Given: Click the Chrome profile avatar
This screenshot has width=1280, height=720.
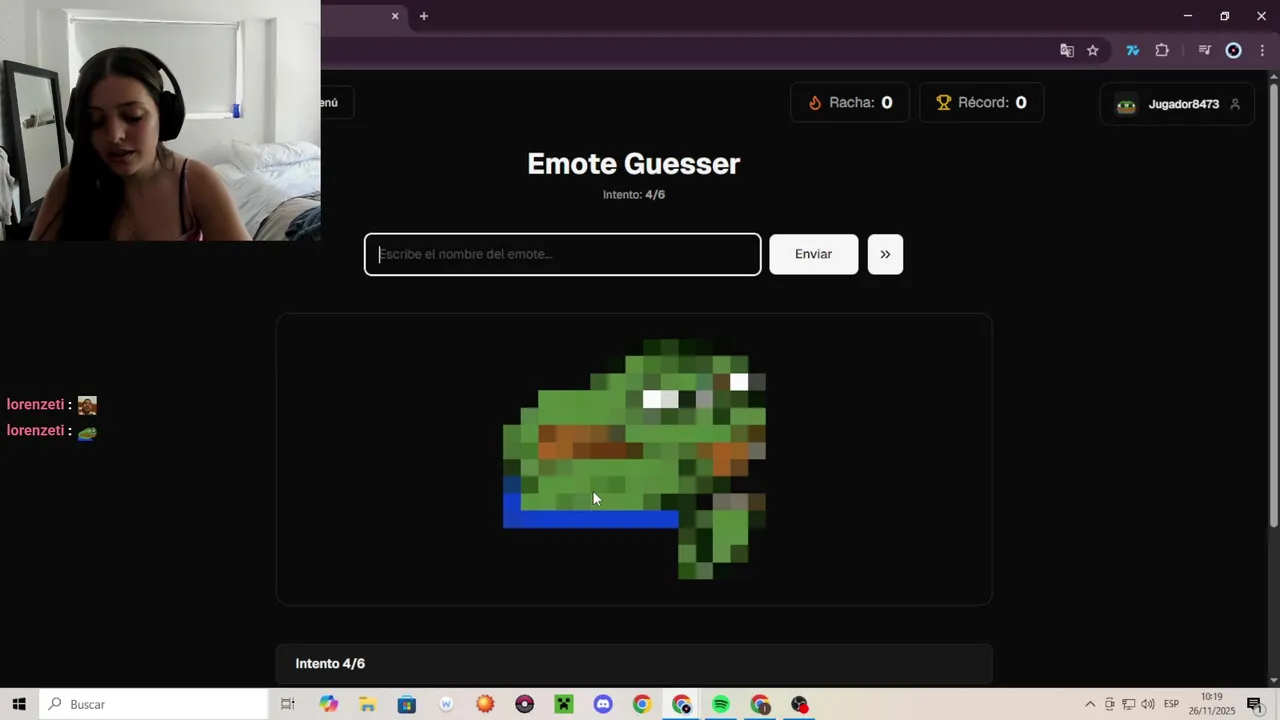Looking at the screenshot, I should click(1234, 50).
